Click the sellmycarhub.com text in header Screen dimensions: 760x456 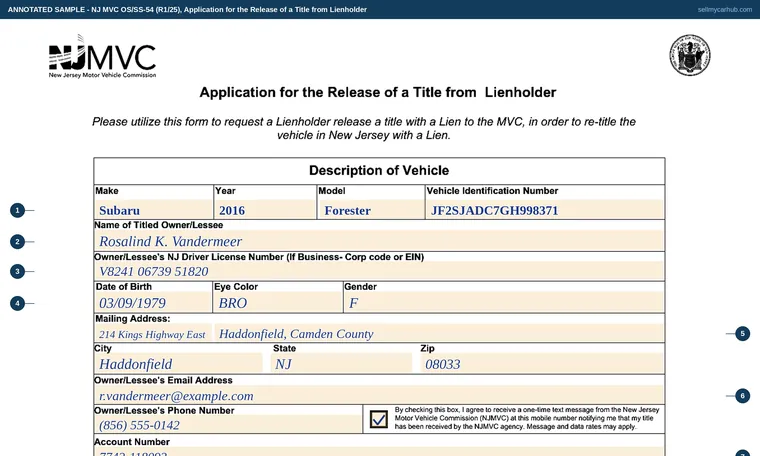point(725,9)
